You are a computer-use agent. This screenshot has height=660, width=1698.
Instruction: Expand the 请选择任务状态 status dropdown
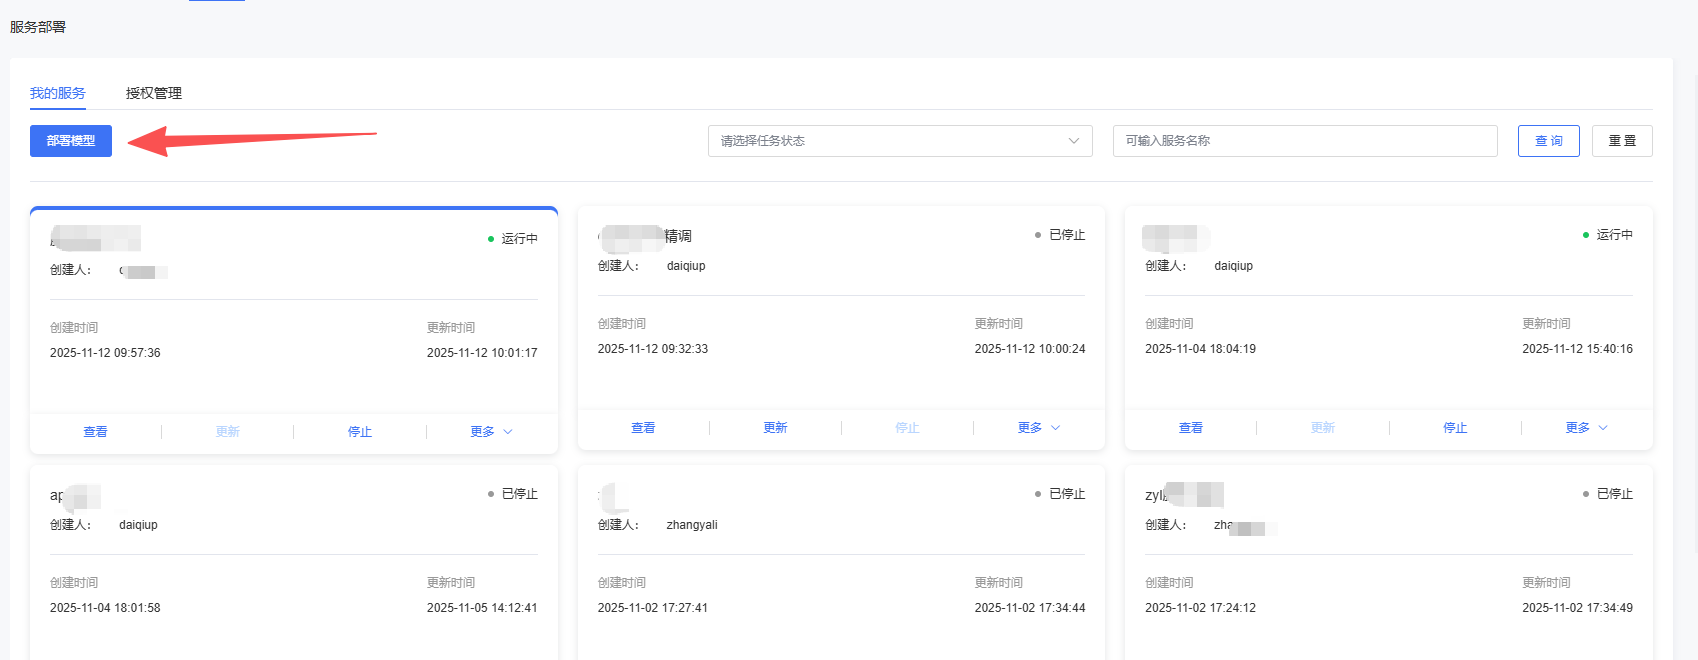point(899,141)
